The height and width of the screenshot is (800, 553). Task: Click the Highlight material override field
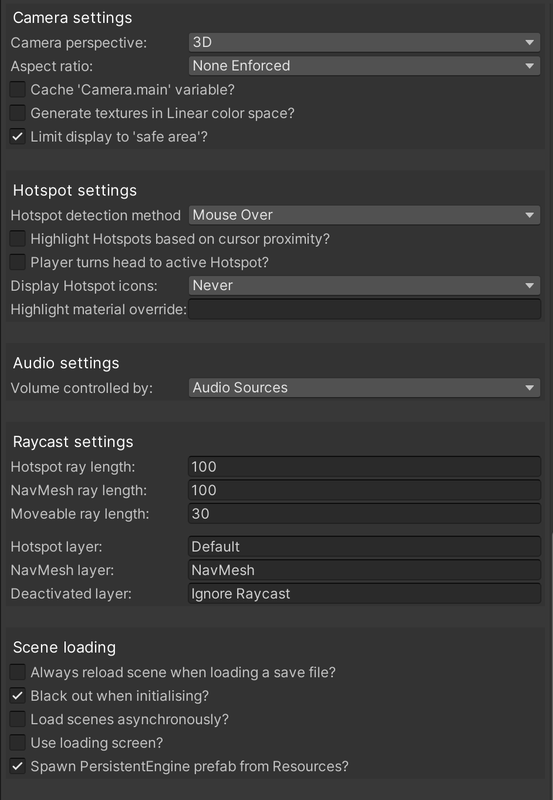[x=364, y=309]
